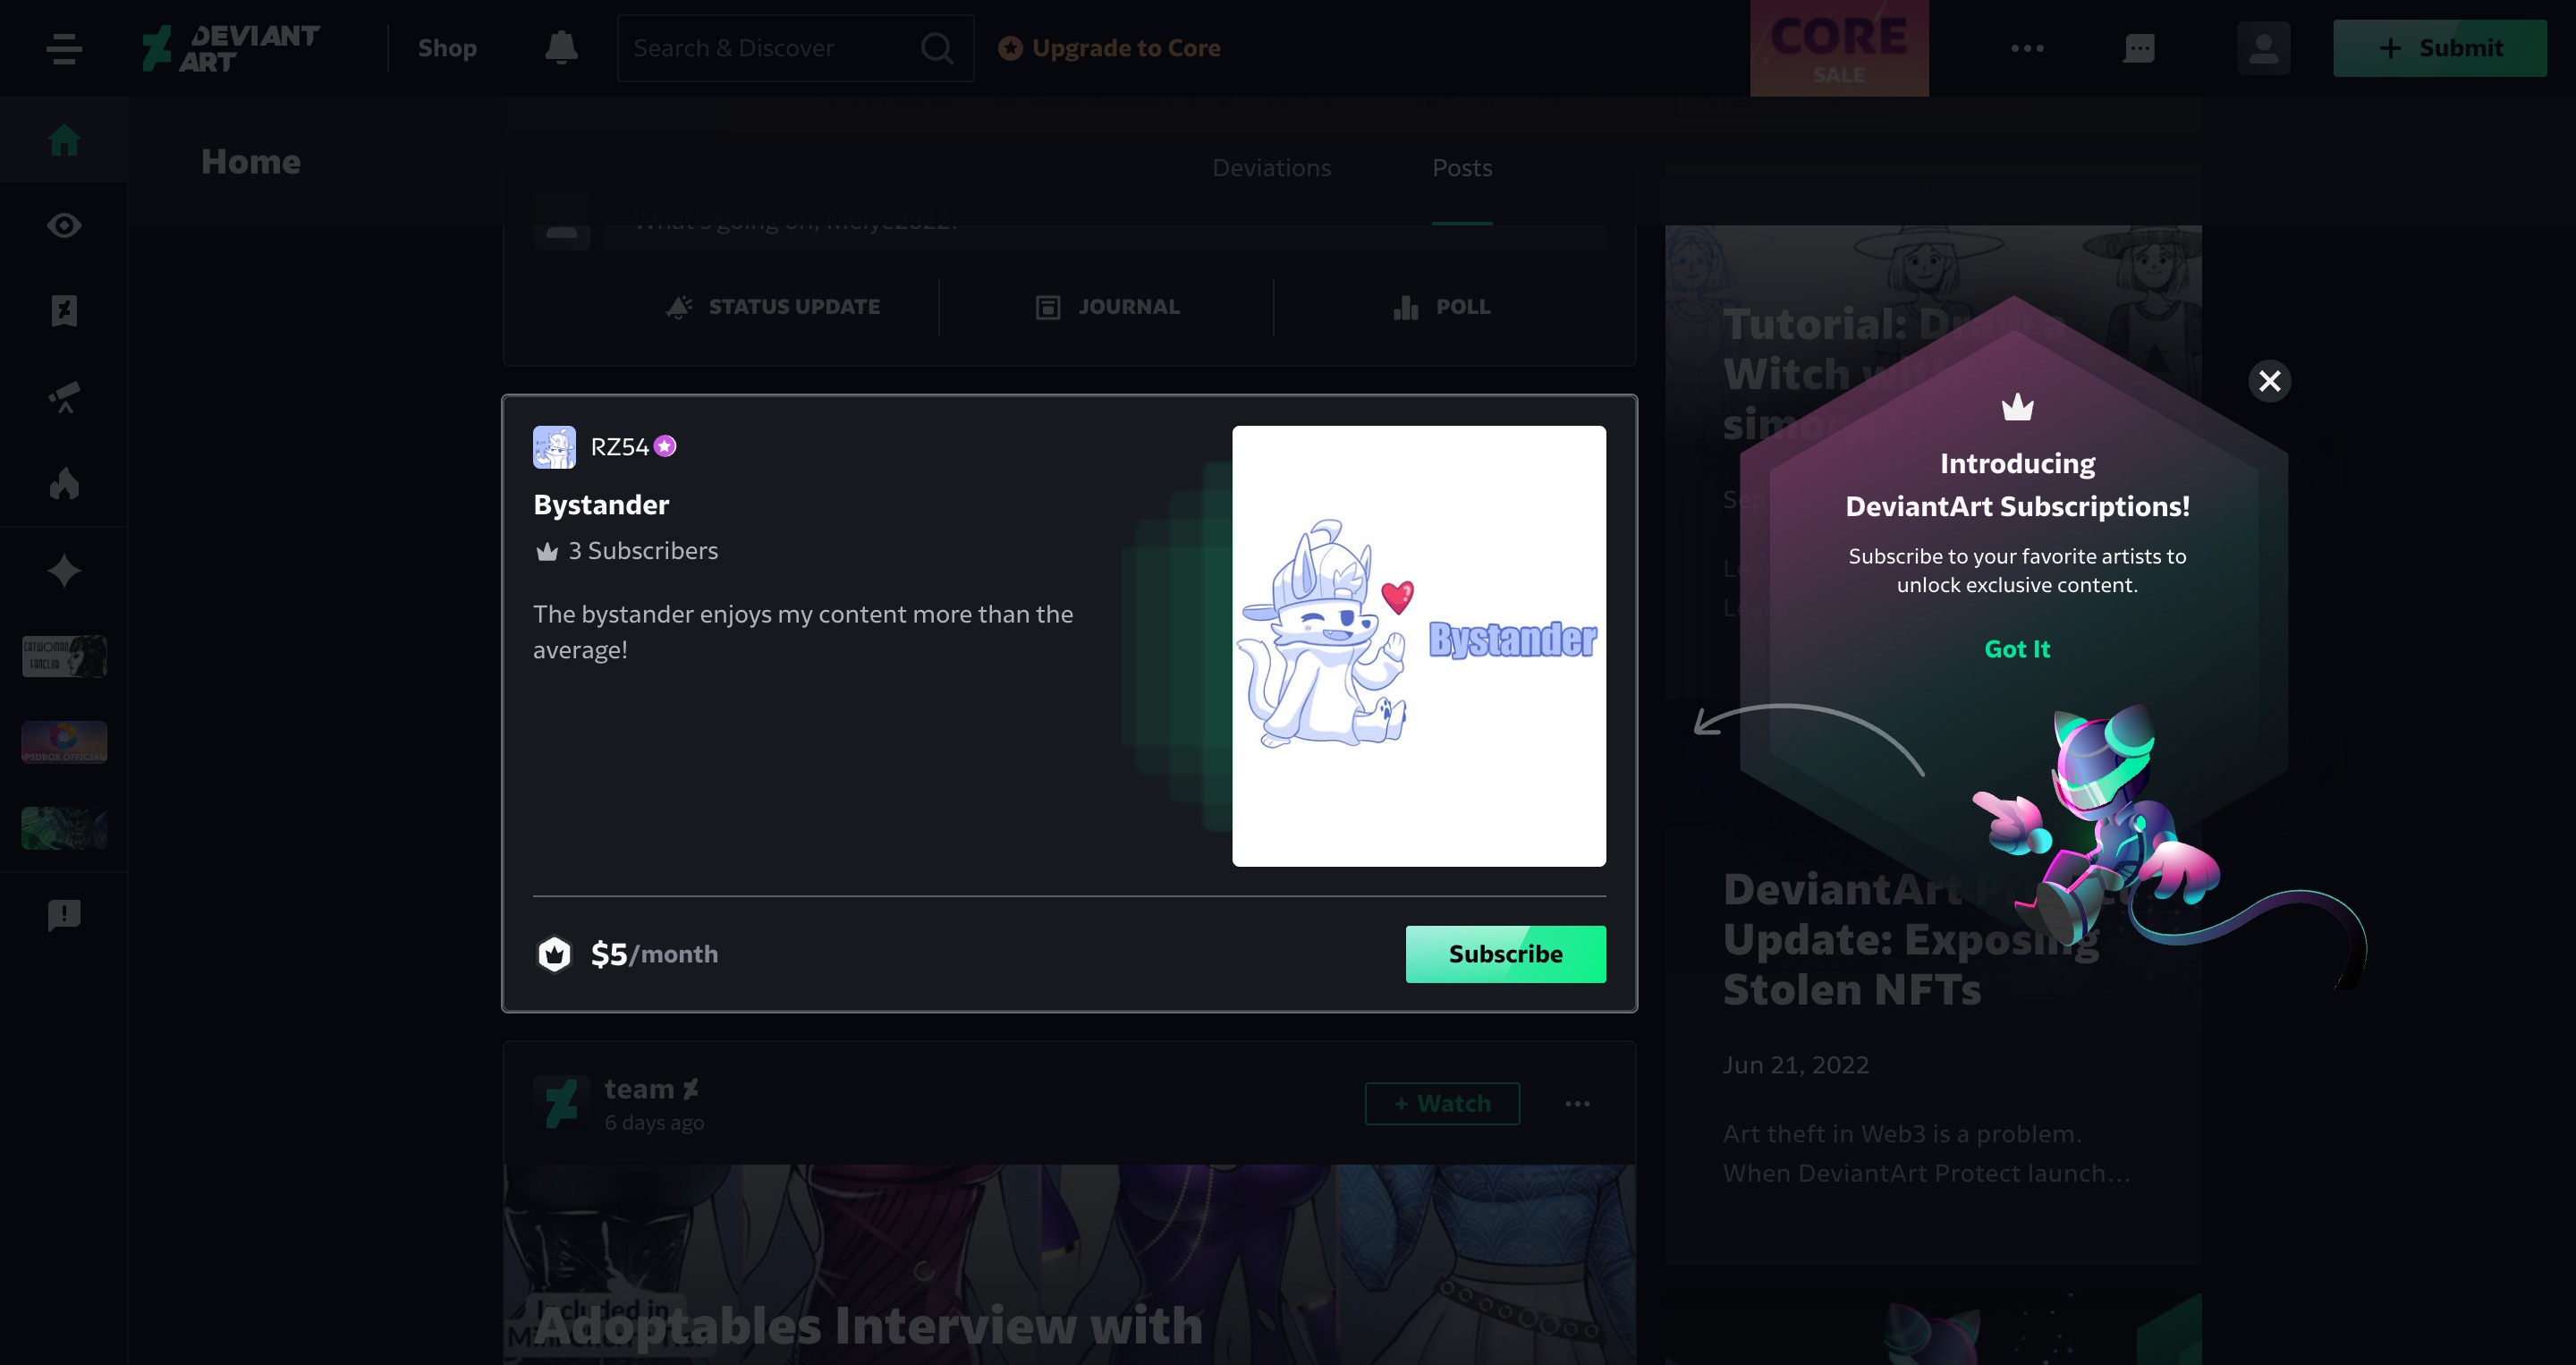Image resolution: width=2576 pixels, height=1365 pixels.
Task: Click the Submit button
Action: [2440, 48]
